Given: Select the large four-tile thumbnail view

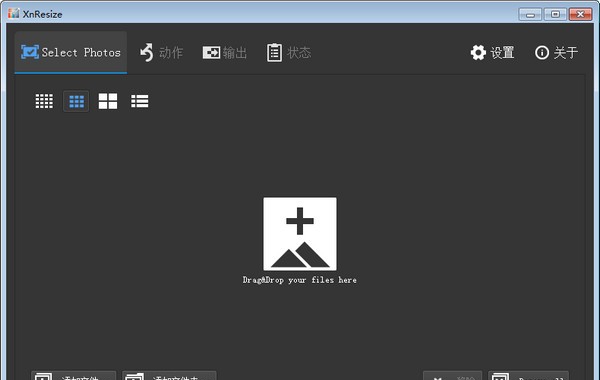Looking at the screenshot, I should tap(108, 101).
